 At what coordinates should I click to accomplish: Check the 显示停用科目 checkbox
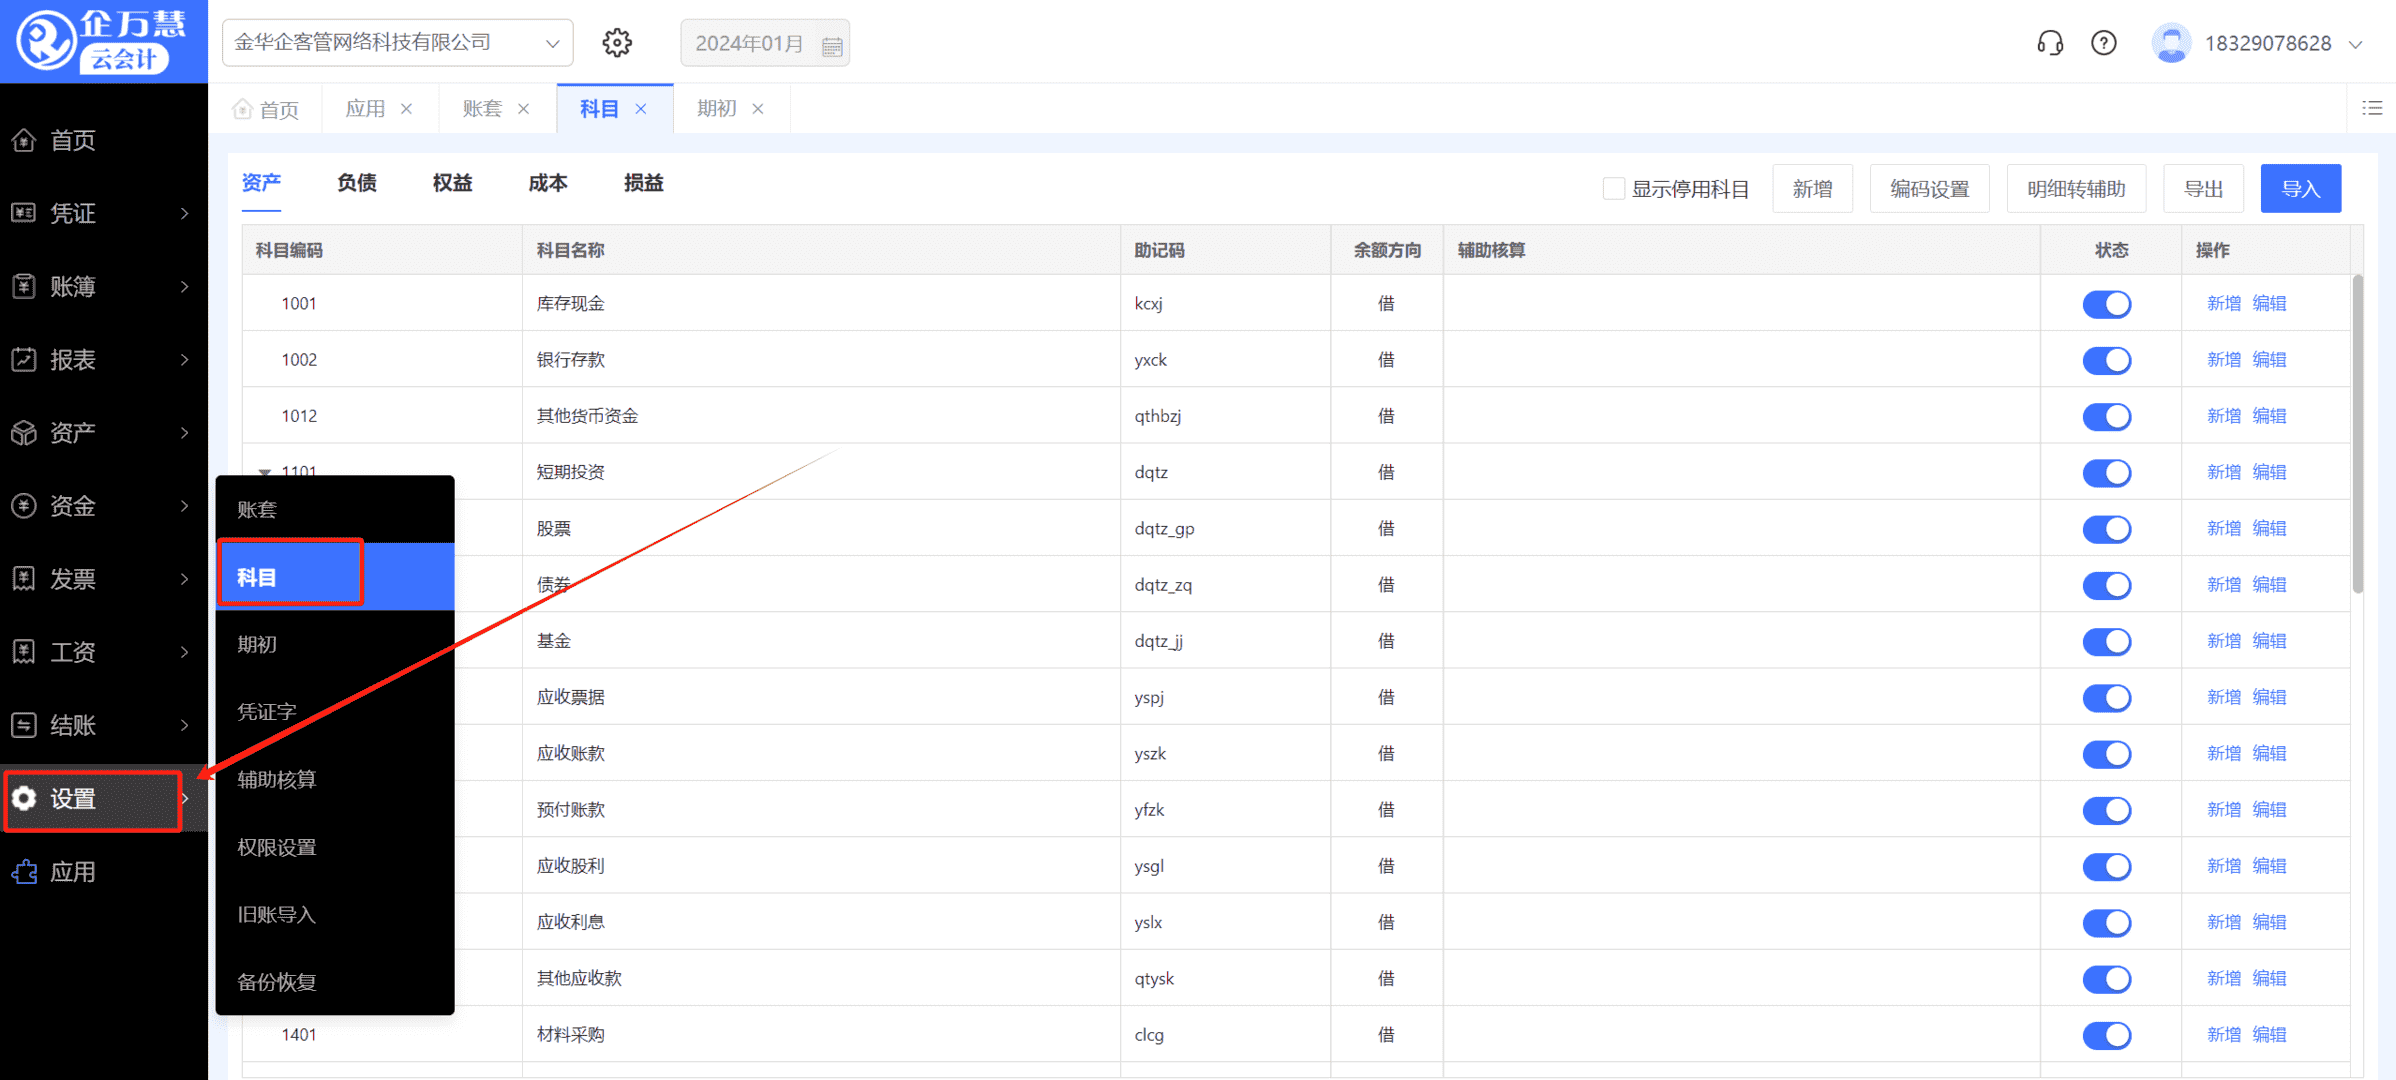click(x=1613, y=189)
